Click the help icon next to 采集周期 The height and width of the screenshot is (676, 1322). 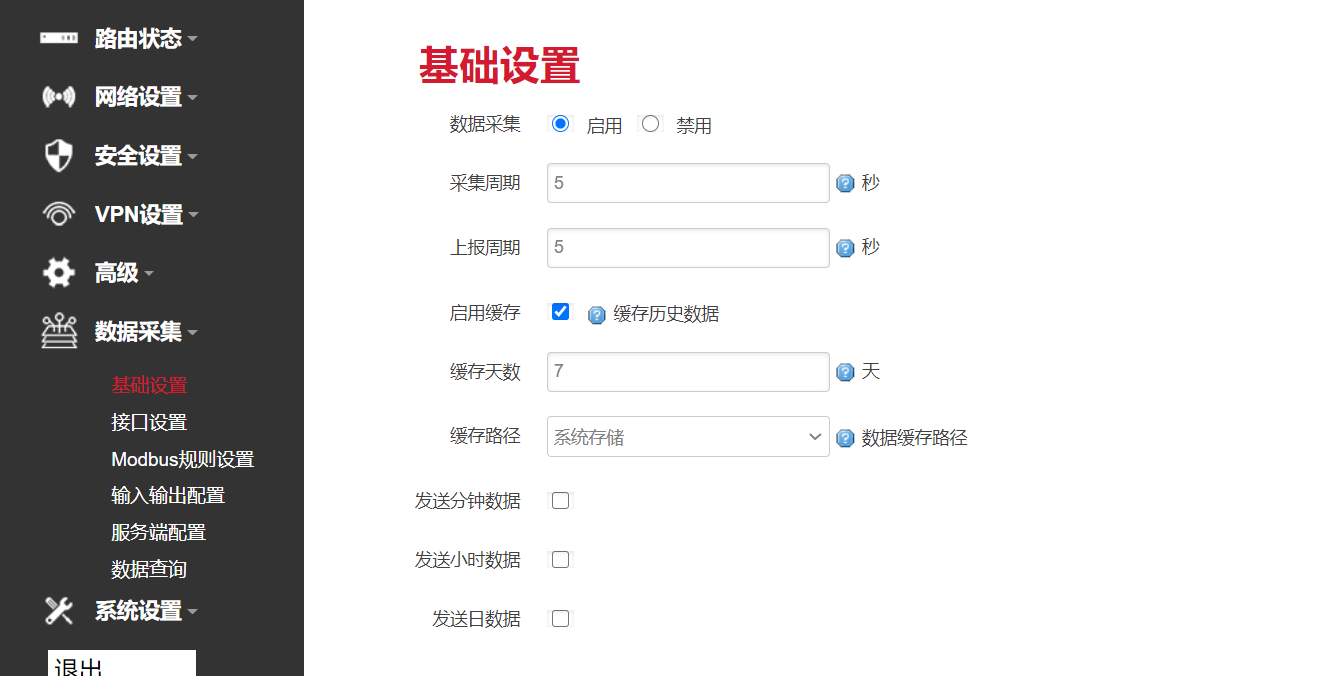(x=847, y=183)
